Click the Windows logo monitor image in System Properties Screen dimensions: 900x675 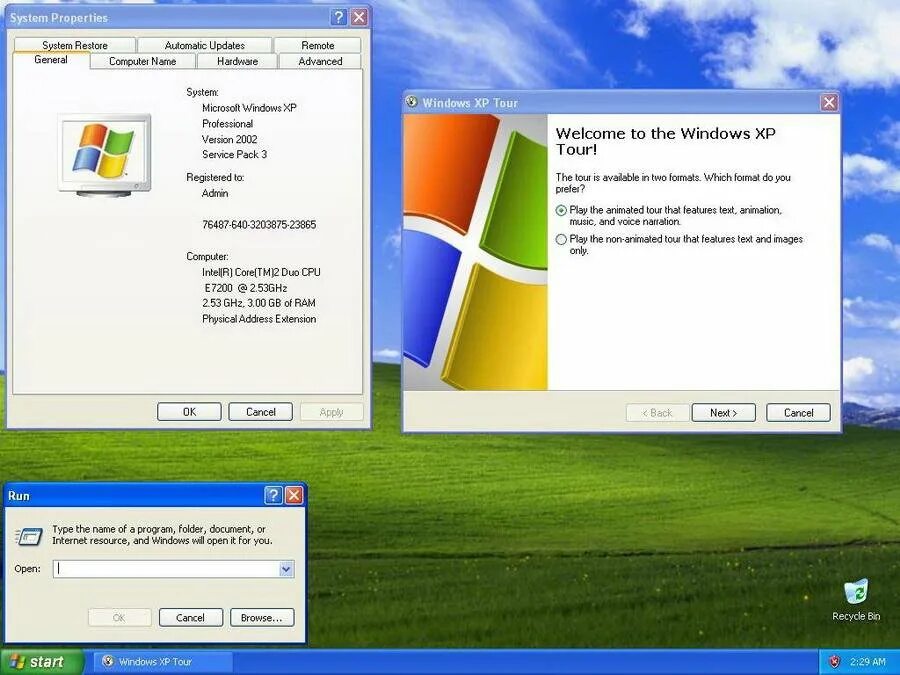(x=104, y=156)
